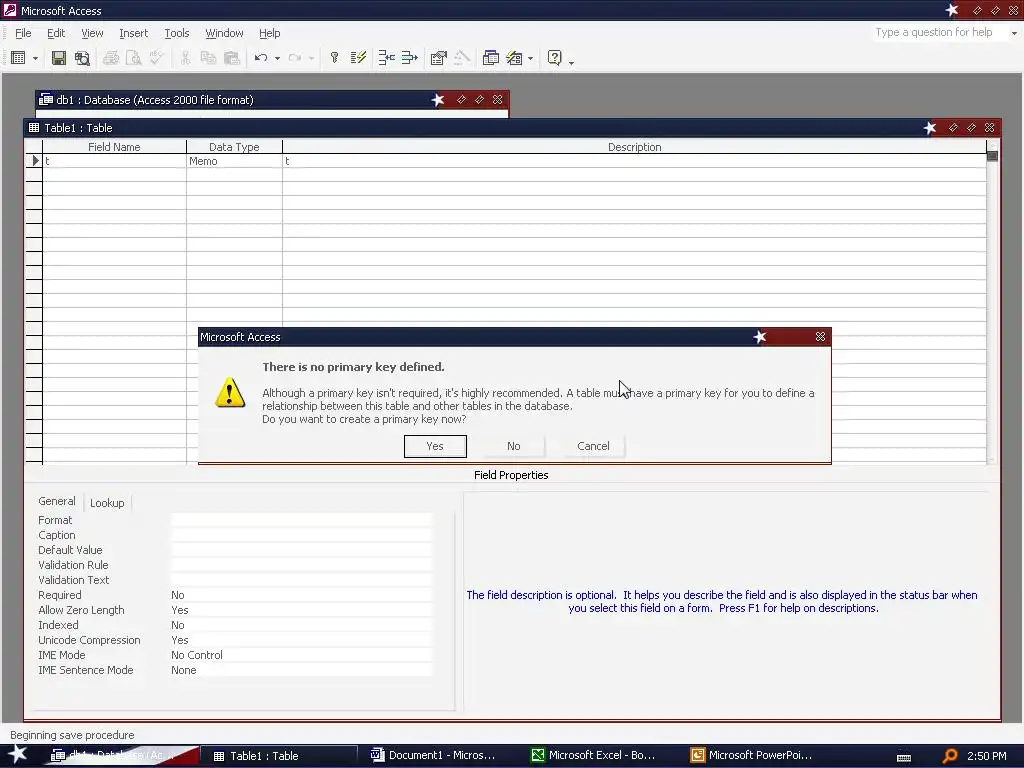Switch to the Lookup field properties tab

pos(107,503)
